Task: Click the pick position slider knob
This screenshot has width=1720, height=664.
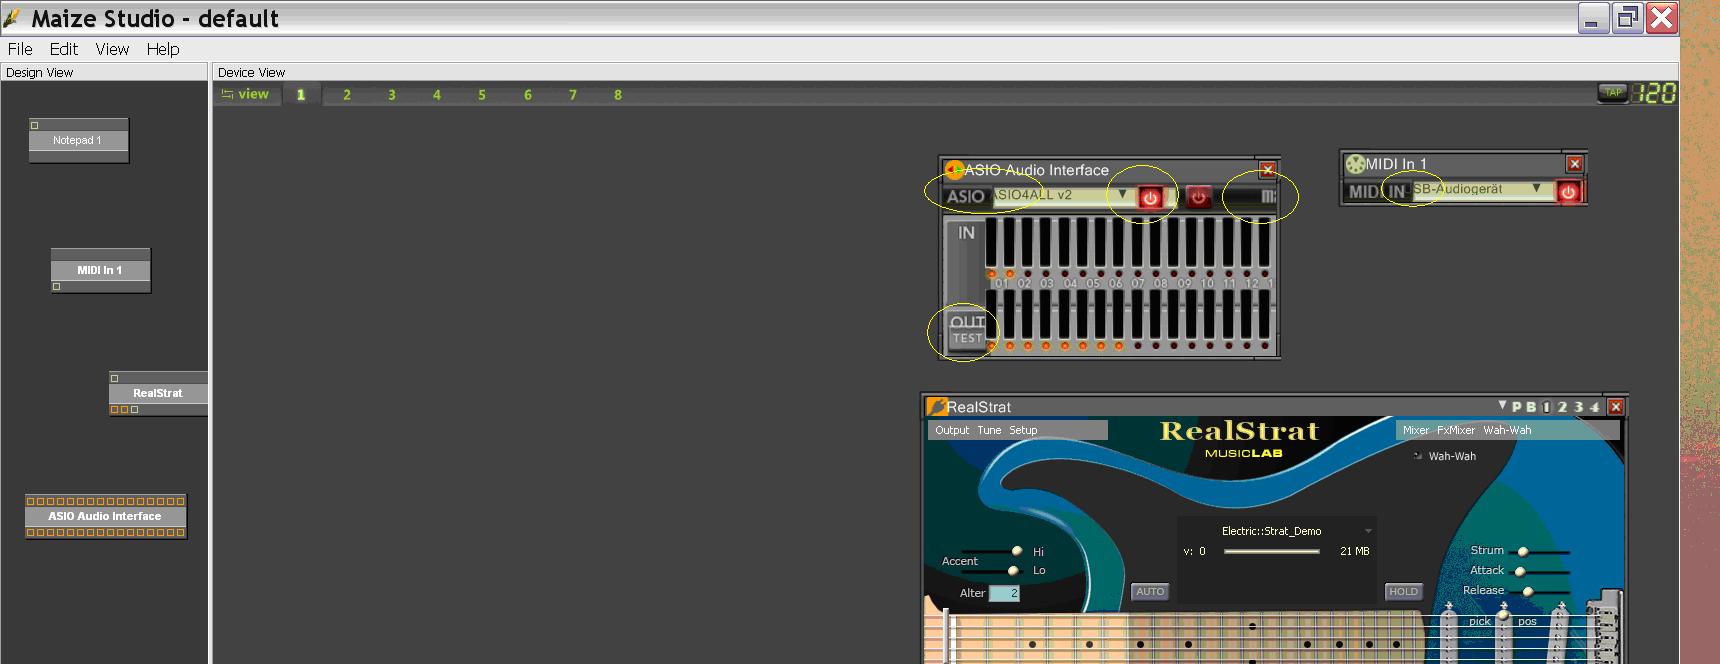Action: 1503,615
